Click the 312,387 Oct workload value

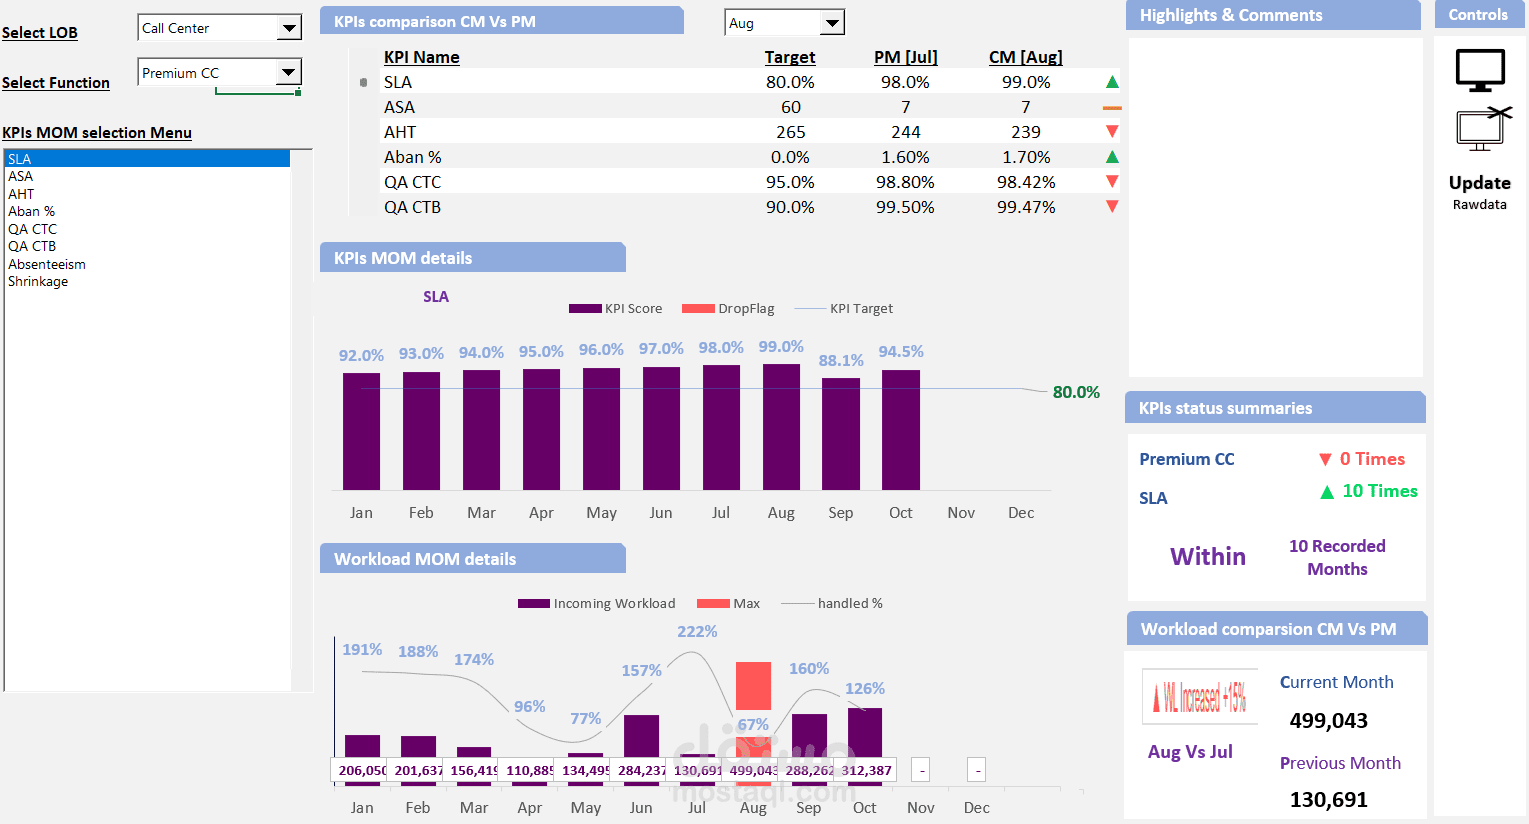coord(866,770)
